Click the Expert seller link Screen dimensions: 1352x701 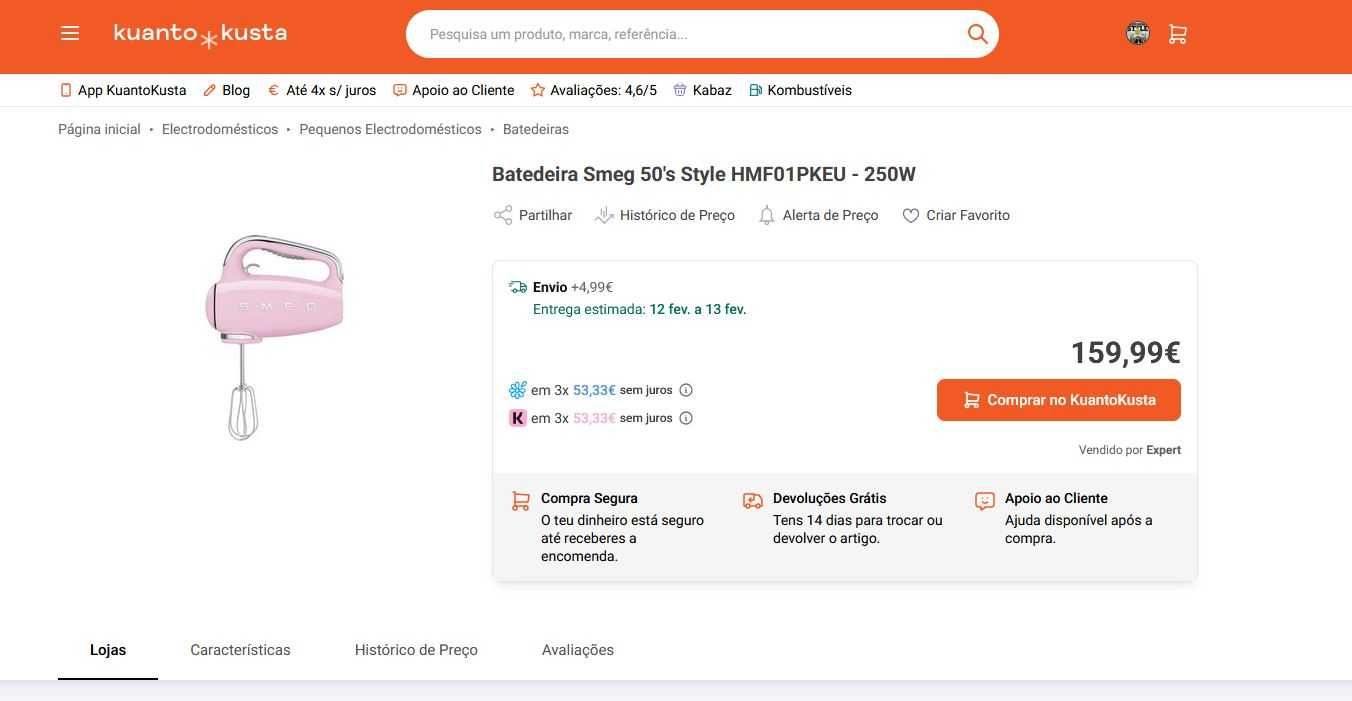[x=1163, y=450]
